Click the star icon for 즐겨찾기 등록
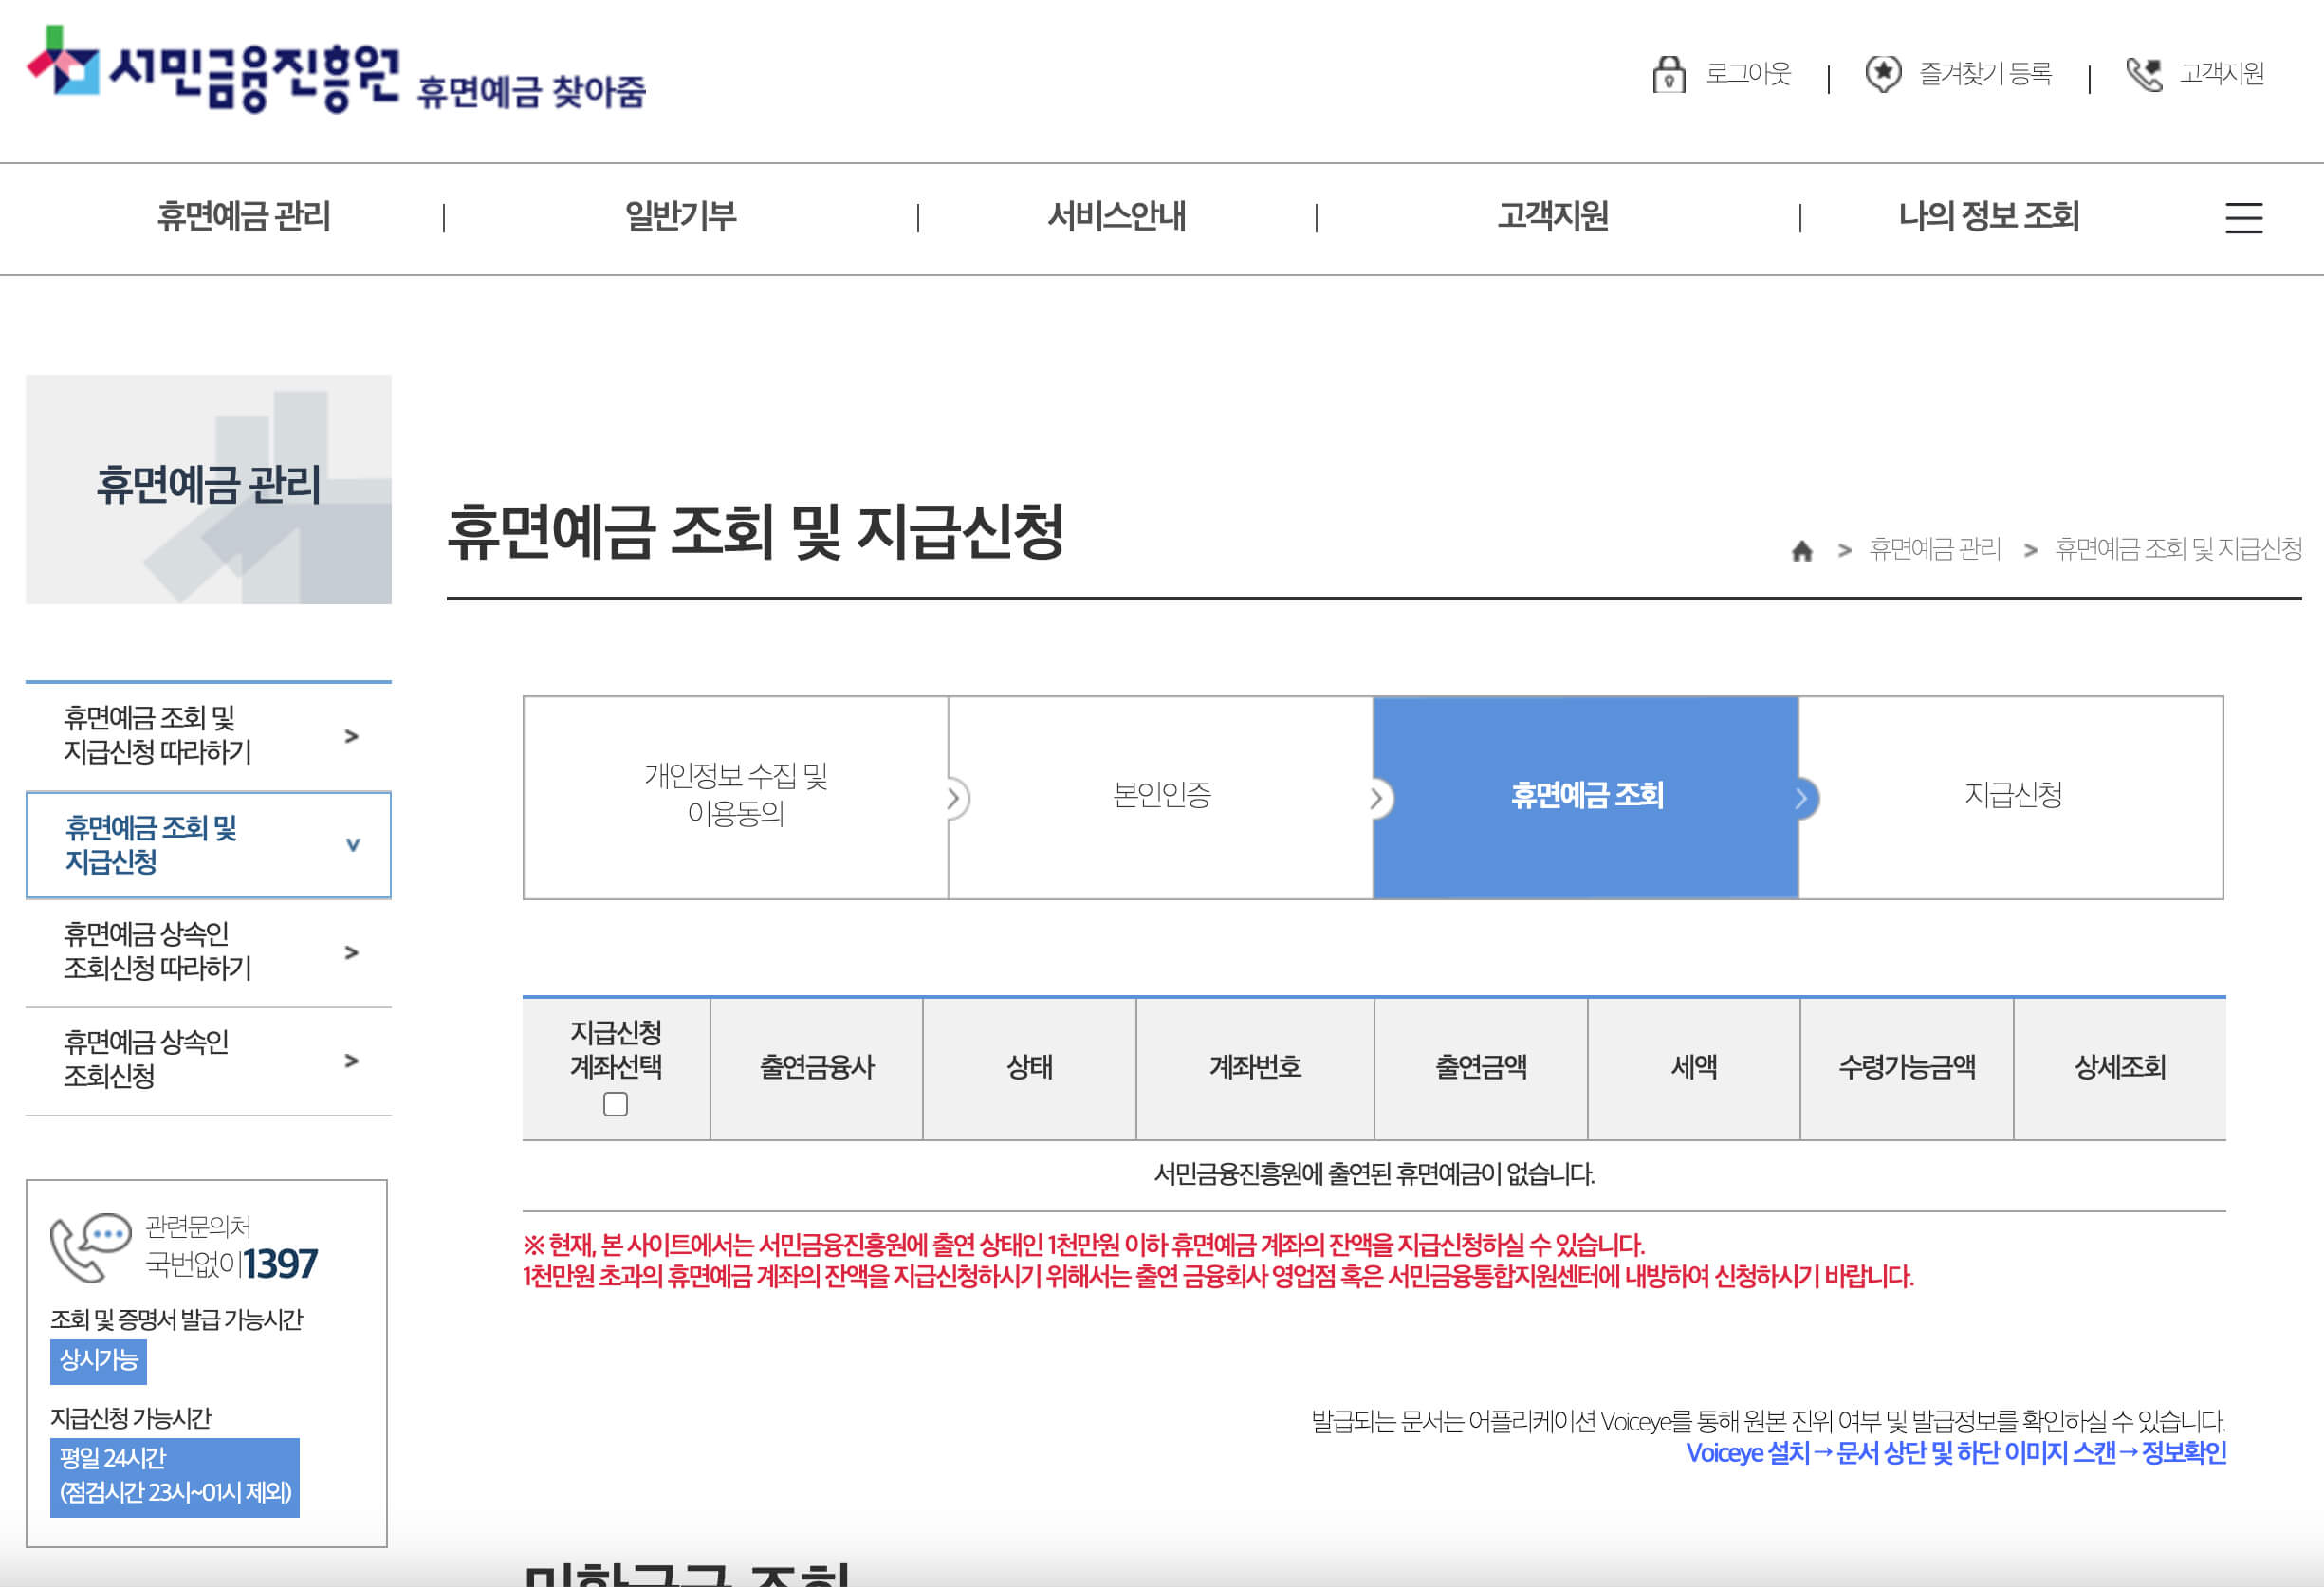Screen dimensions: 2324x1587 click(x=1884, y=73)
